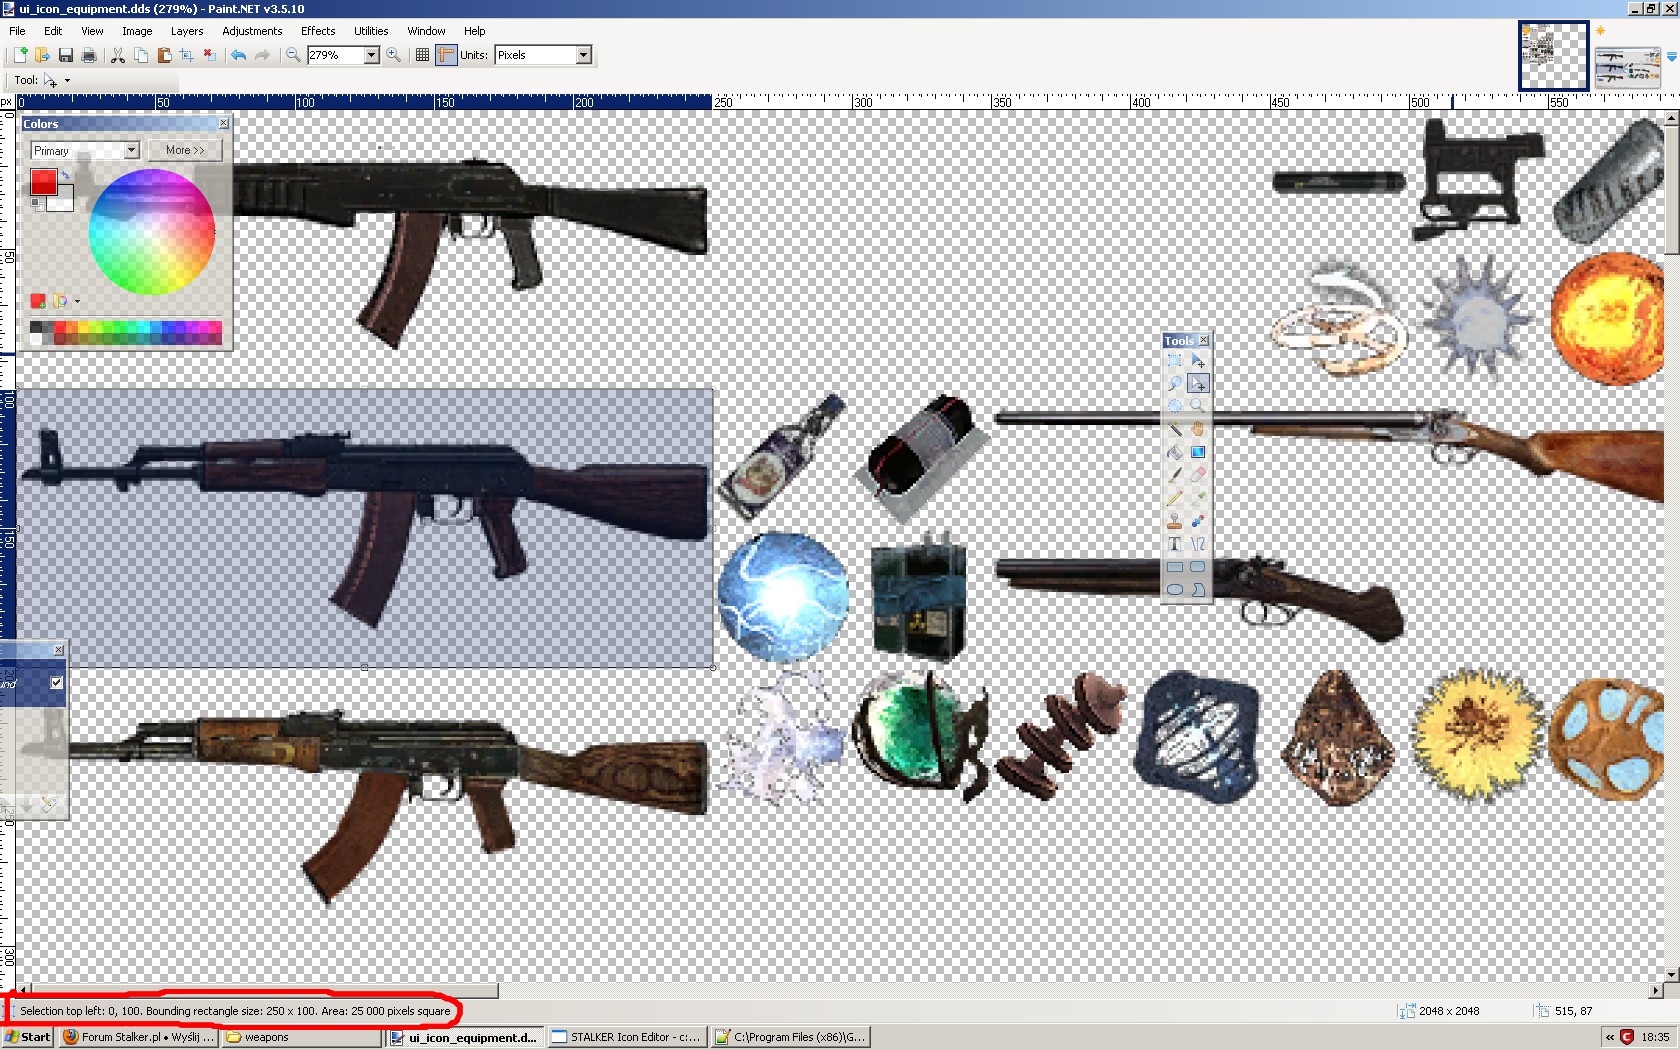The height and width of the screenshot is (1050, 1680).
Task: Select the Rectangle Select tool
Action: (x=1175, y=360)
